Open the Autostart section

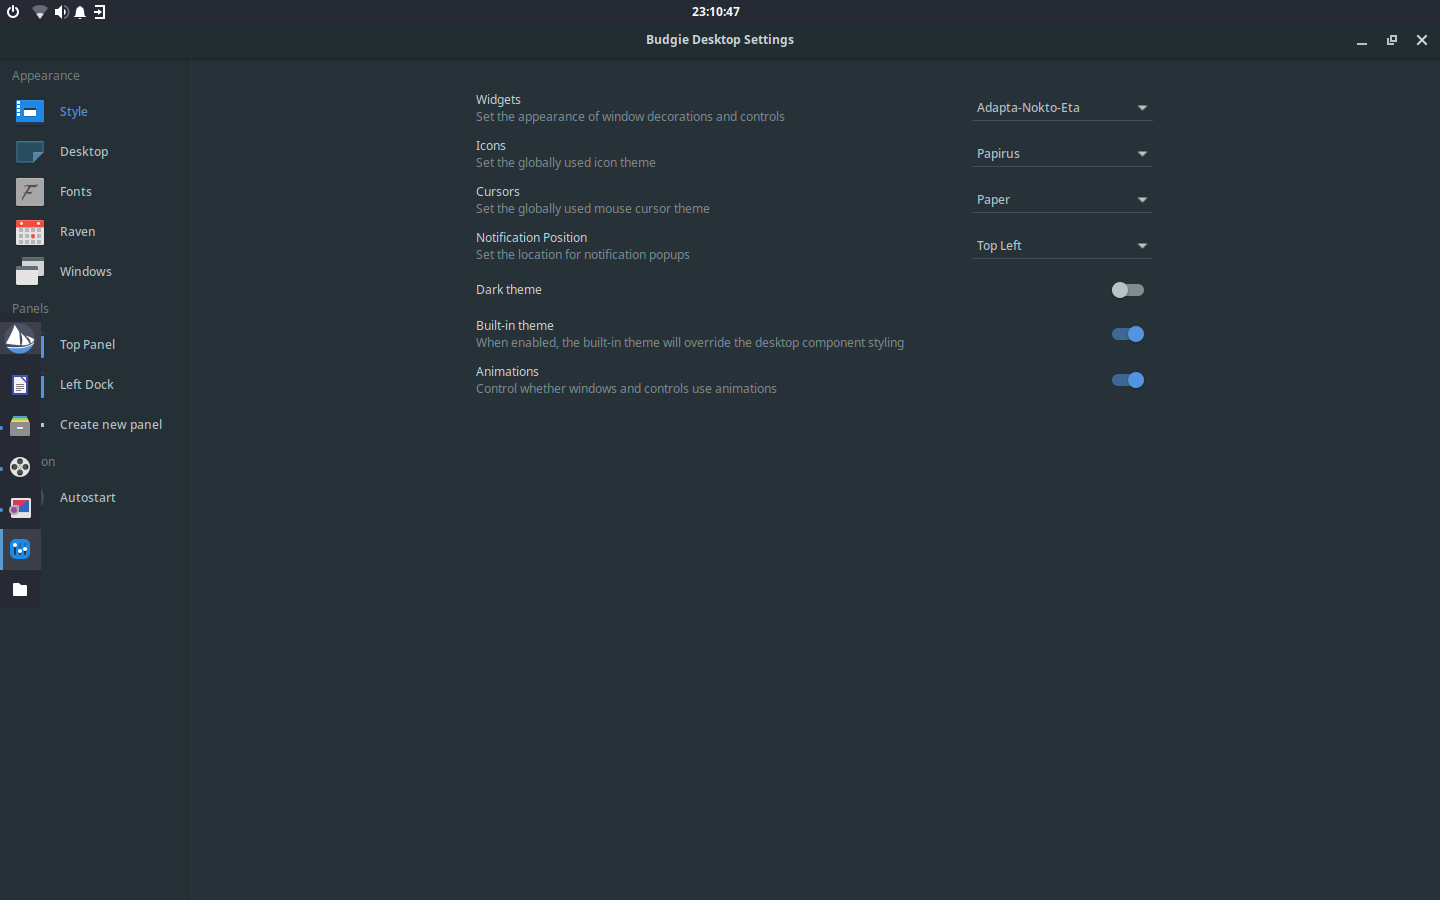88,498
